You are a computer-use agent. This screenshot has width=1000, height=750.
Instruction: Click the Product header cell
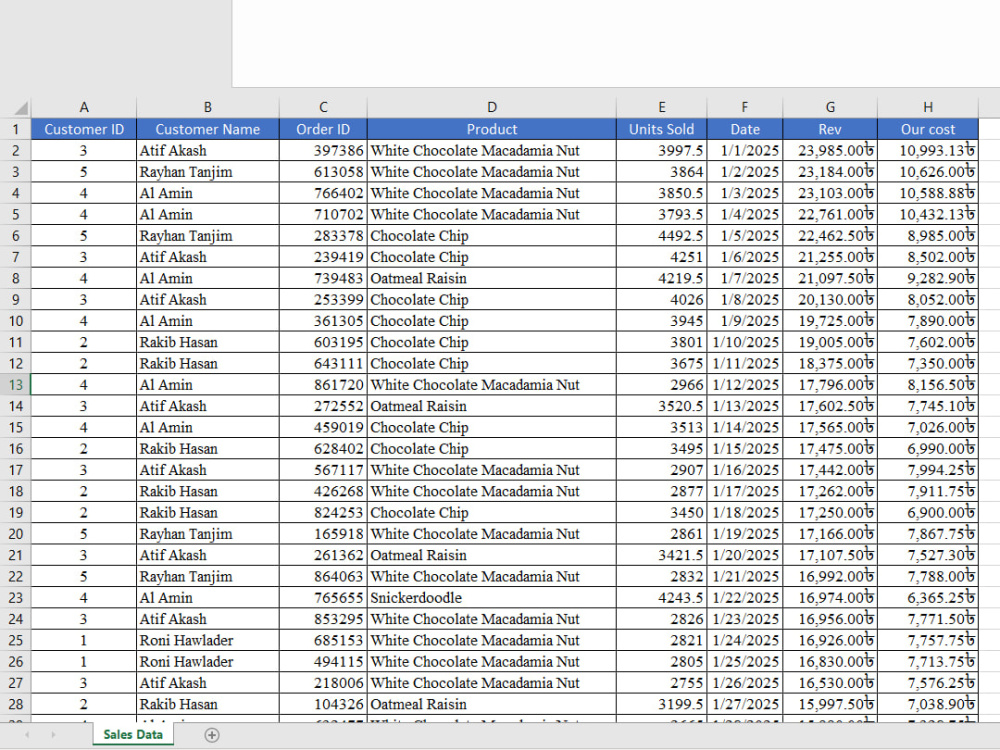click(x=492, y=129)
